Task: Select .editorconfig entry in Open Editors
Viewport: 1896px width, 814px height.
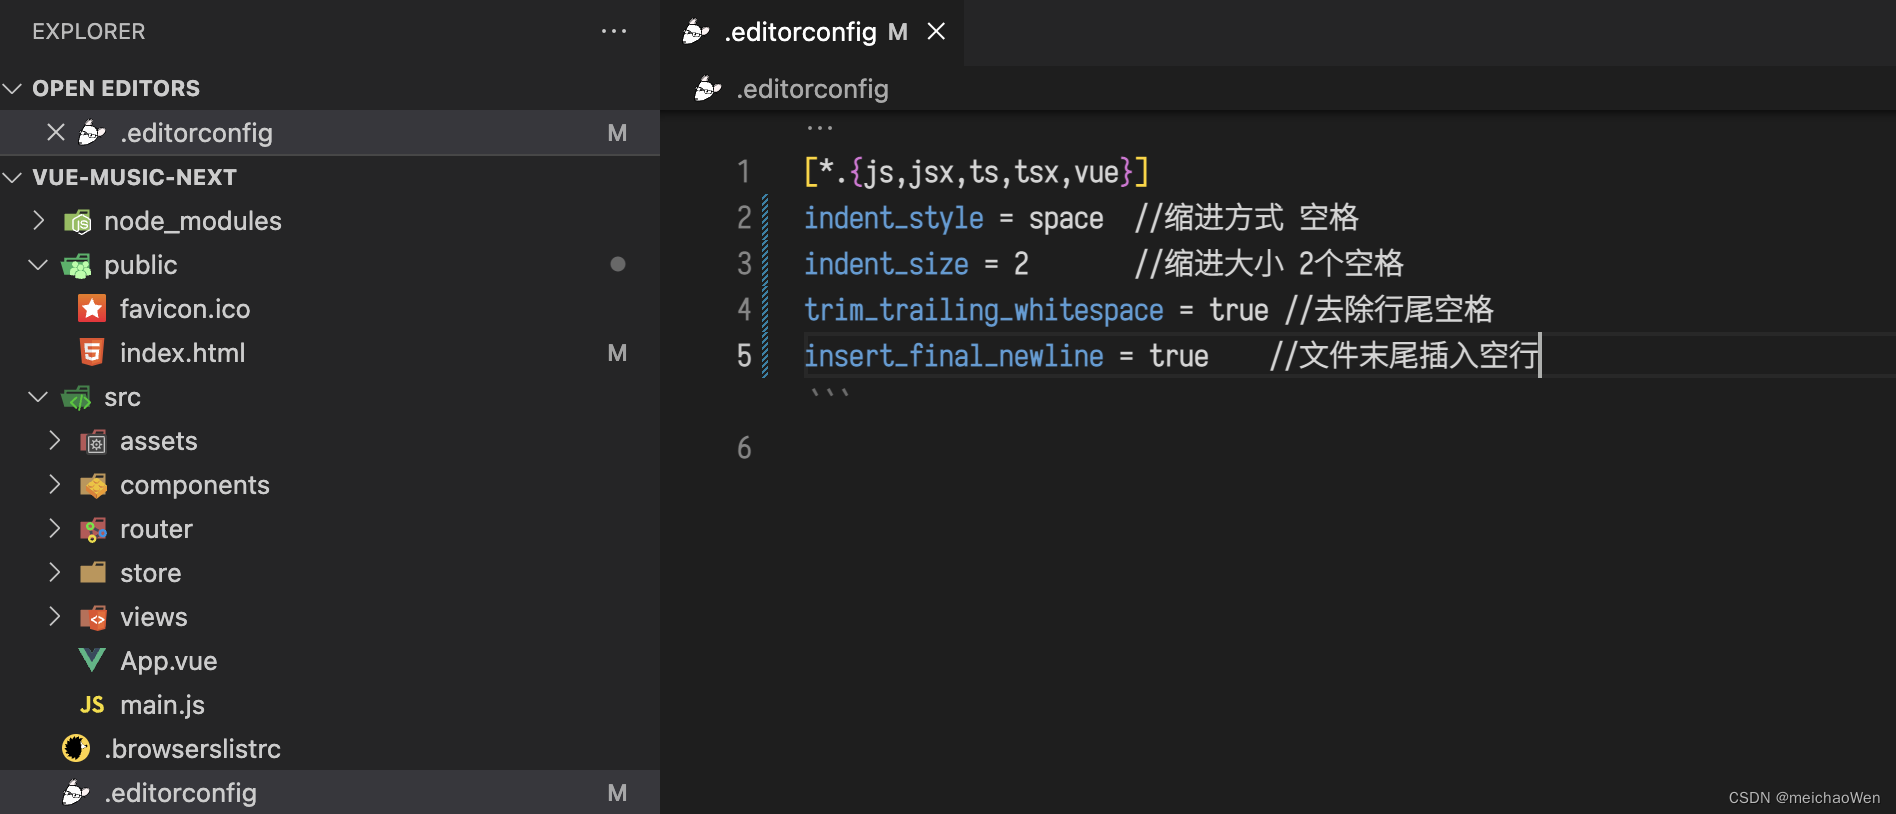Action: tap(330, 133)
